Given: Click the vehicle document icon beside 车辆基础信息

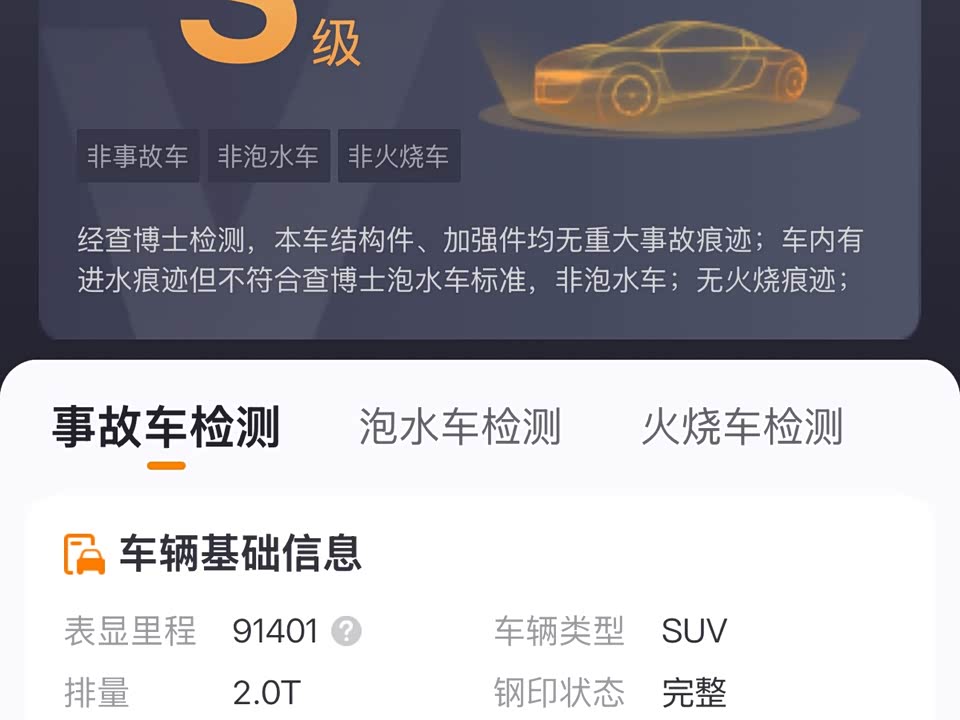Looking at the screenshot, I should (x=84, y=554).
